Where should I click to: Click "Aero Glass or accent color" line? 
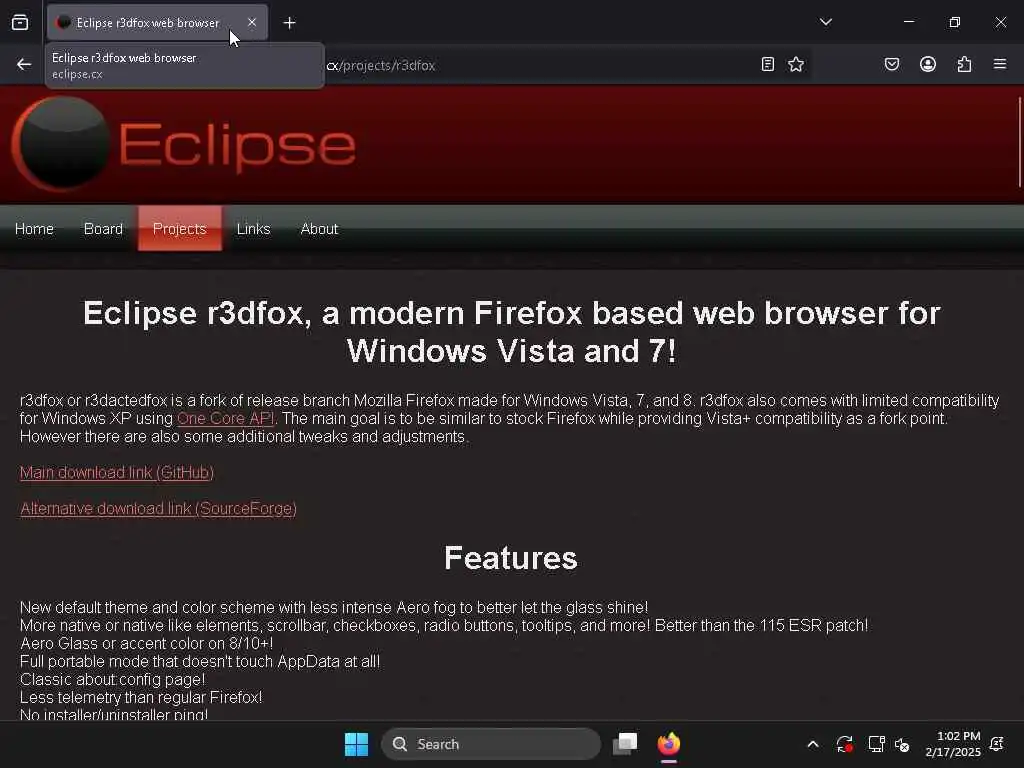[x=146, y=643]
